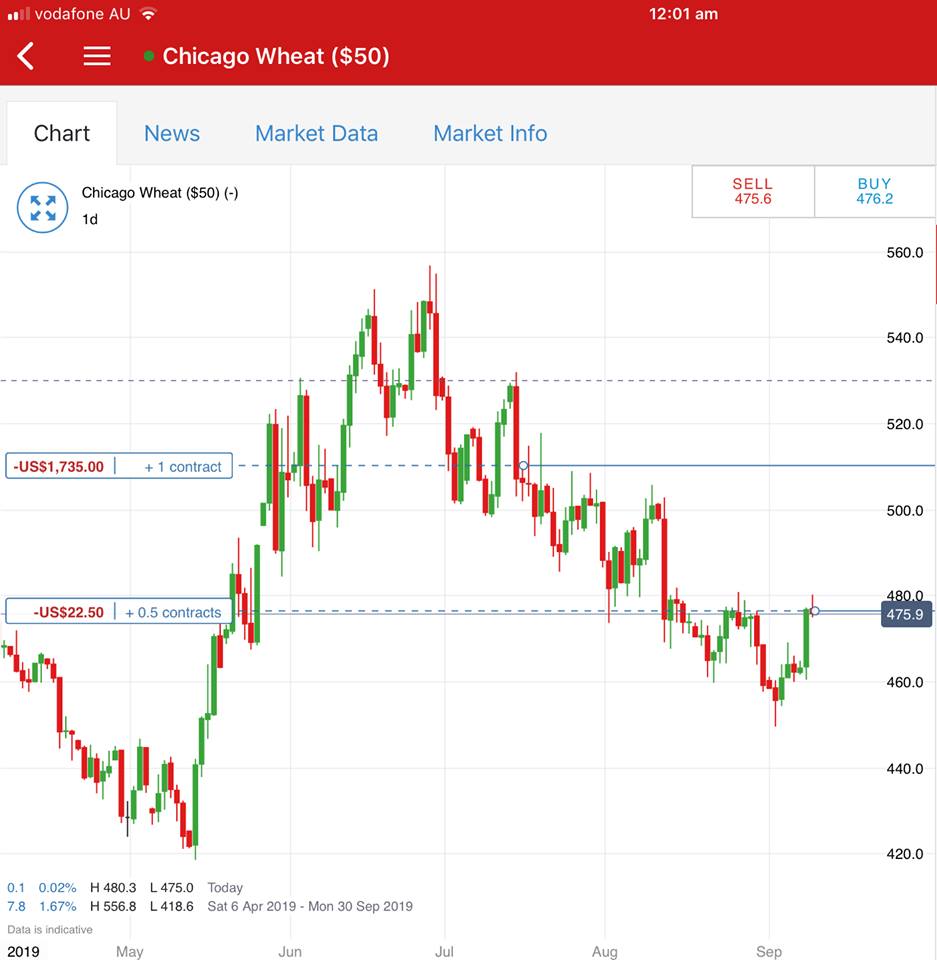Tap the Sep label on time axis
This screenshot has width=937, height=960.
[x=769, y=951]
